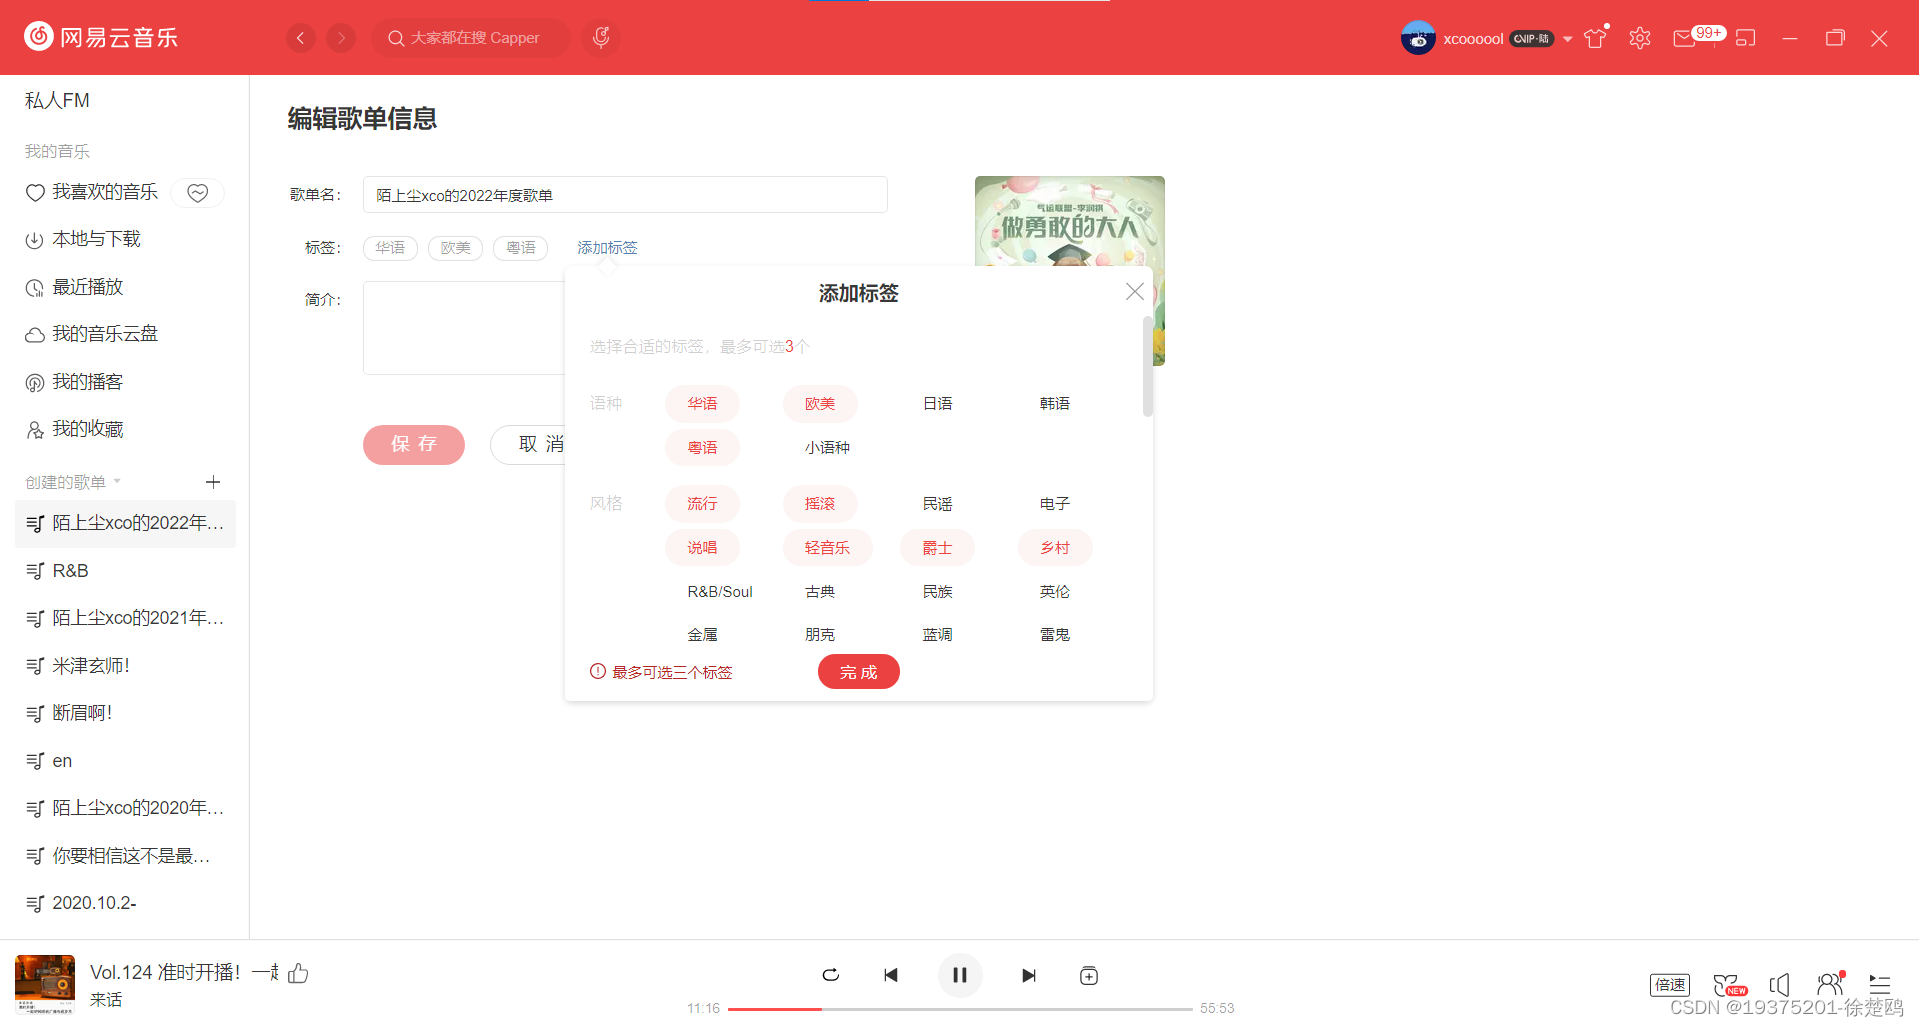This screenshot has height=1027, width=1919.
Task: Add a new created playlist
Action: point(213,482)
